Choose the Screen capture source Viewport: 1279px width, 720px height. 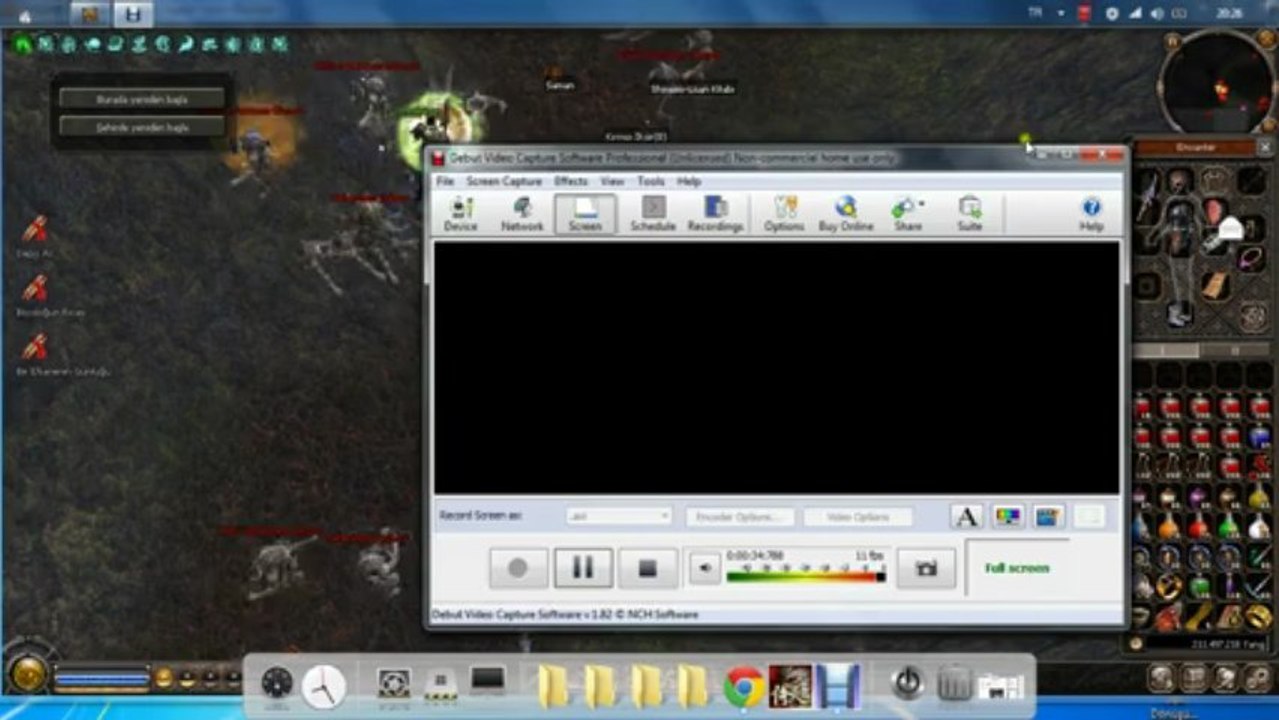pyautogui.click(x=585, y=214)
